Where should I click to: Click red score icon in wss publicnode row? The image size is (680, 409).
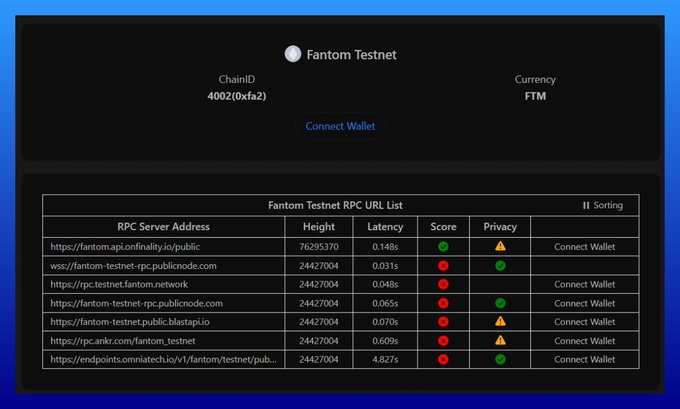[x=443, y=265]
